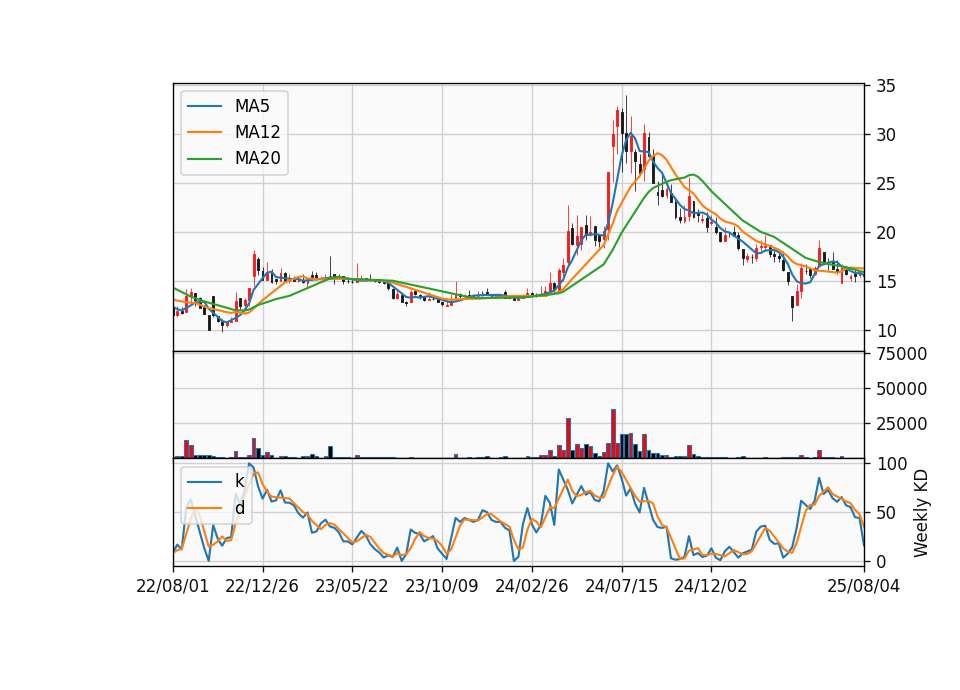The height and width of the screenshot is (690, 960).
Task: Click the k legend entry
Action: coord(216,481)
